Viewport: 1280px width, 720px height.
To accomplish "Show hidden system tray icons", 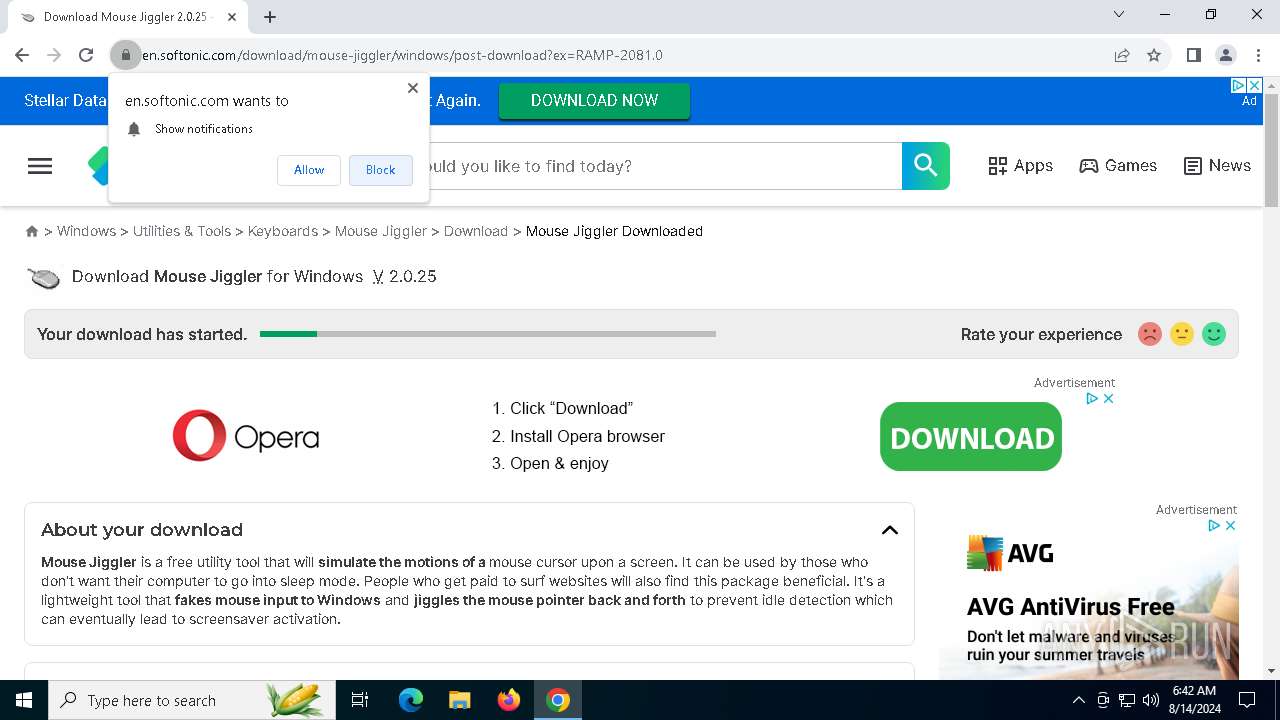I will [x=1078, y=700].
